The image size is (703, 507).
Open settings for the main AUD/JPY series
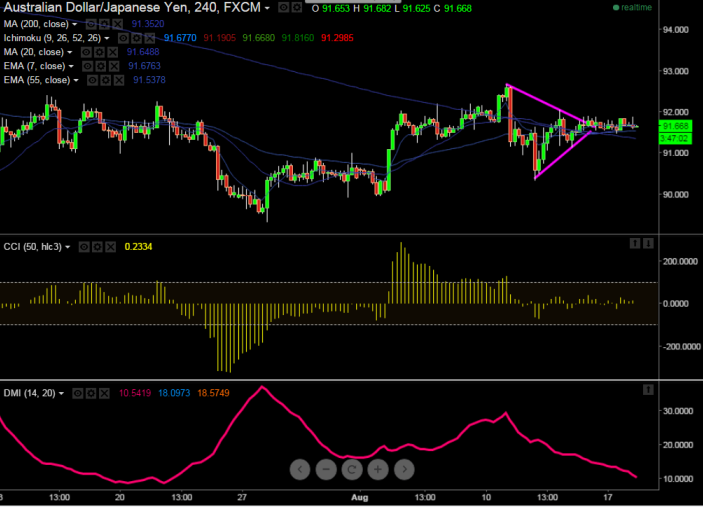[x=296, y=8]
